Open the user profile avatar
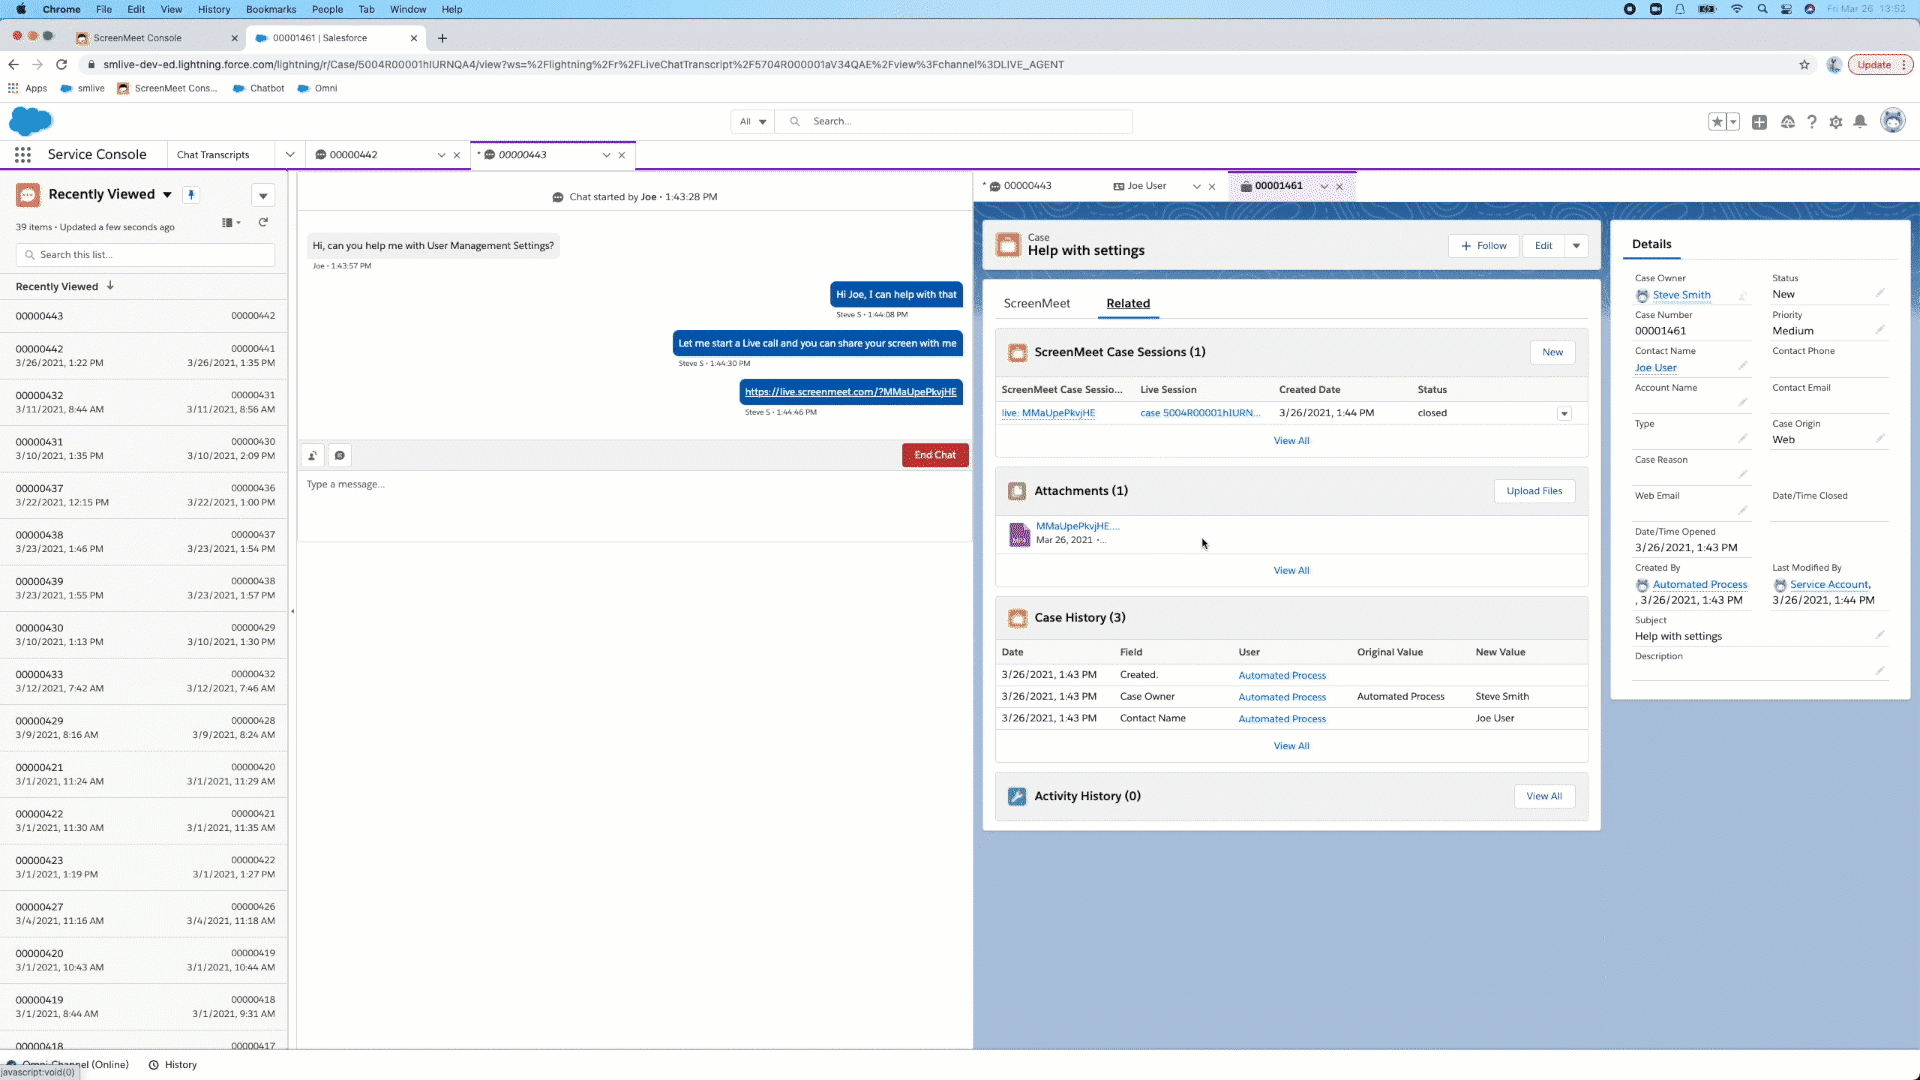The width and height of the screenshot is (1920, 1080). click(x=1892, y=121)
